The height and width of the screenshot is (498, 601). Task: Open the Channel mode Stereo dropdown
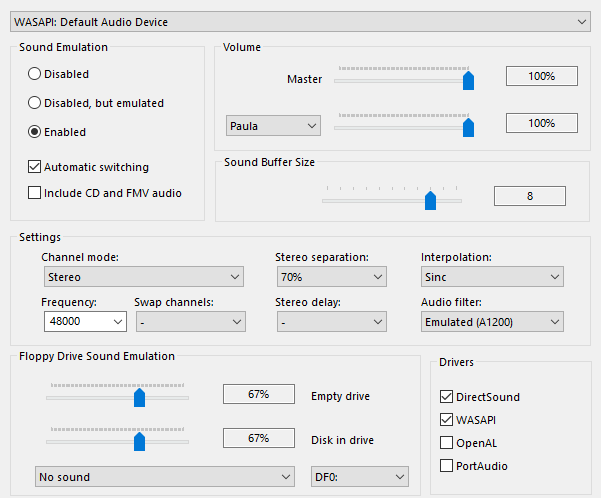142,277
